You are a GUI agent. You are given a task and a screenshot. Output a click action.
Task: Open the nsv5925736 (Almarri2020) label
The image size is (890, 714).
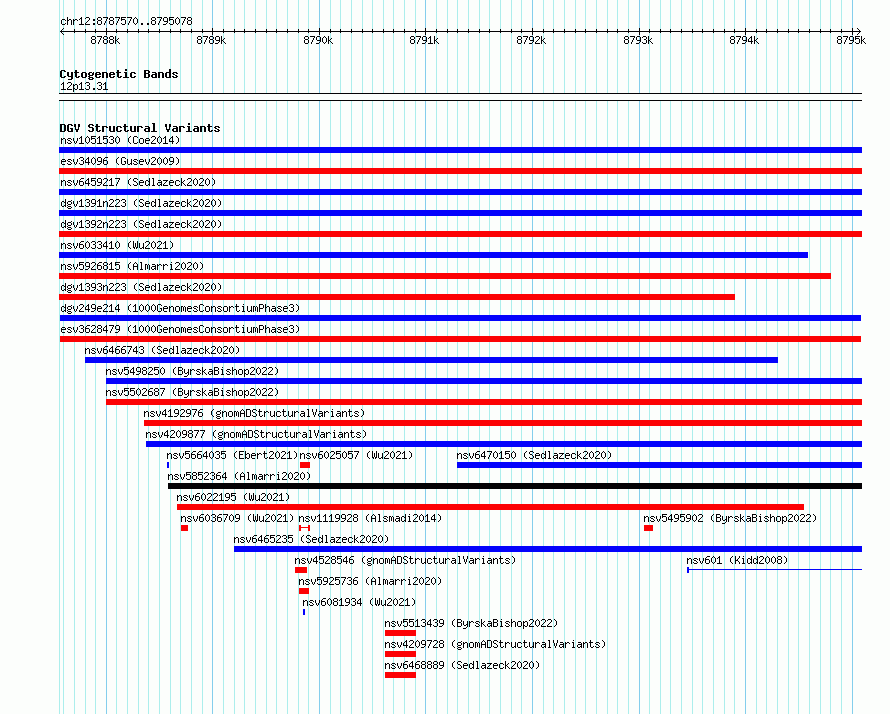(x=370, y=581)
